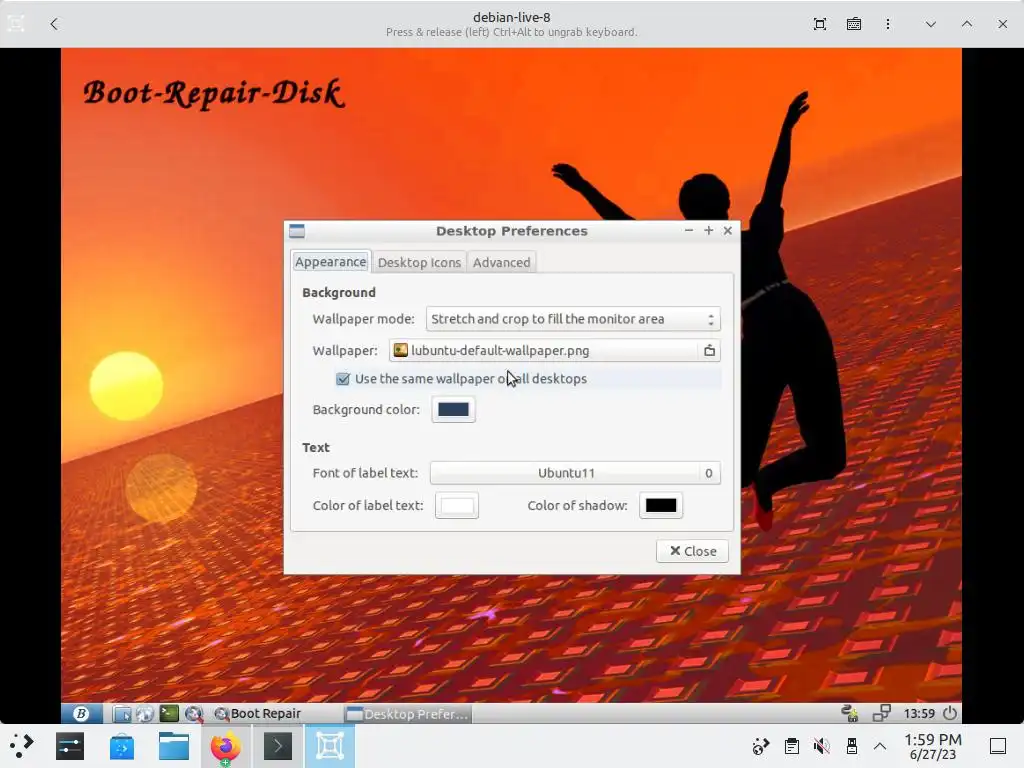Expand the hidden system tray icons arrow
Image resolution: width=1024 pixels, height=768 pixels.
880,746
